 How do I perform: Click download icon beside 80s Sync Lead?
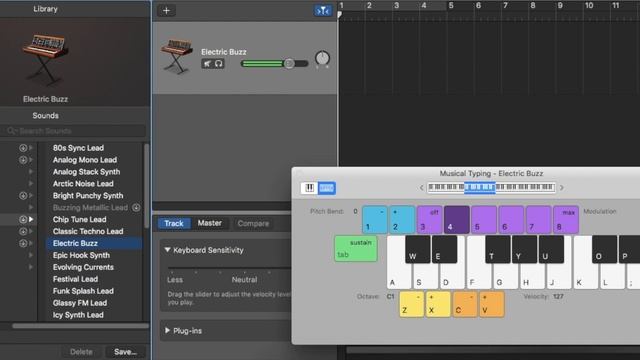tap(23, 148)
